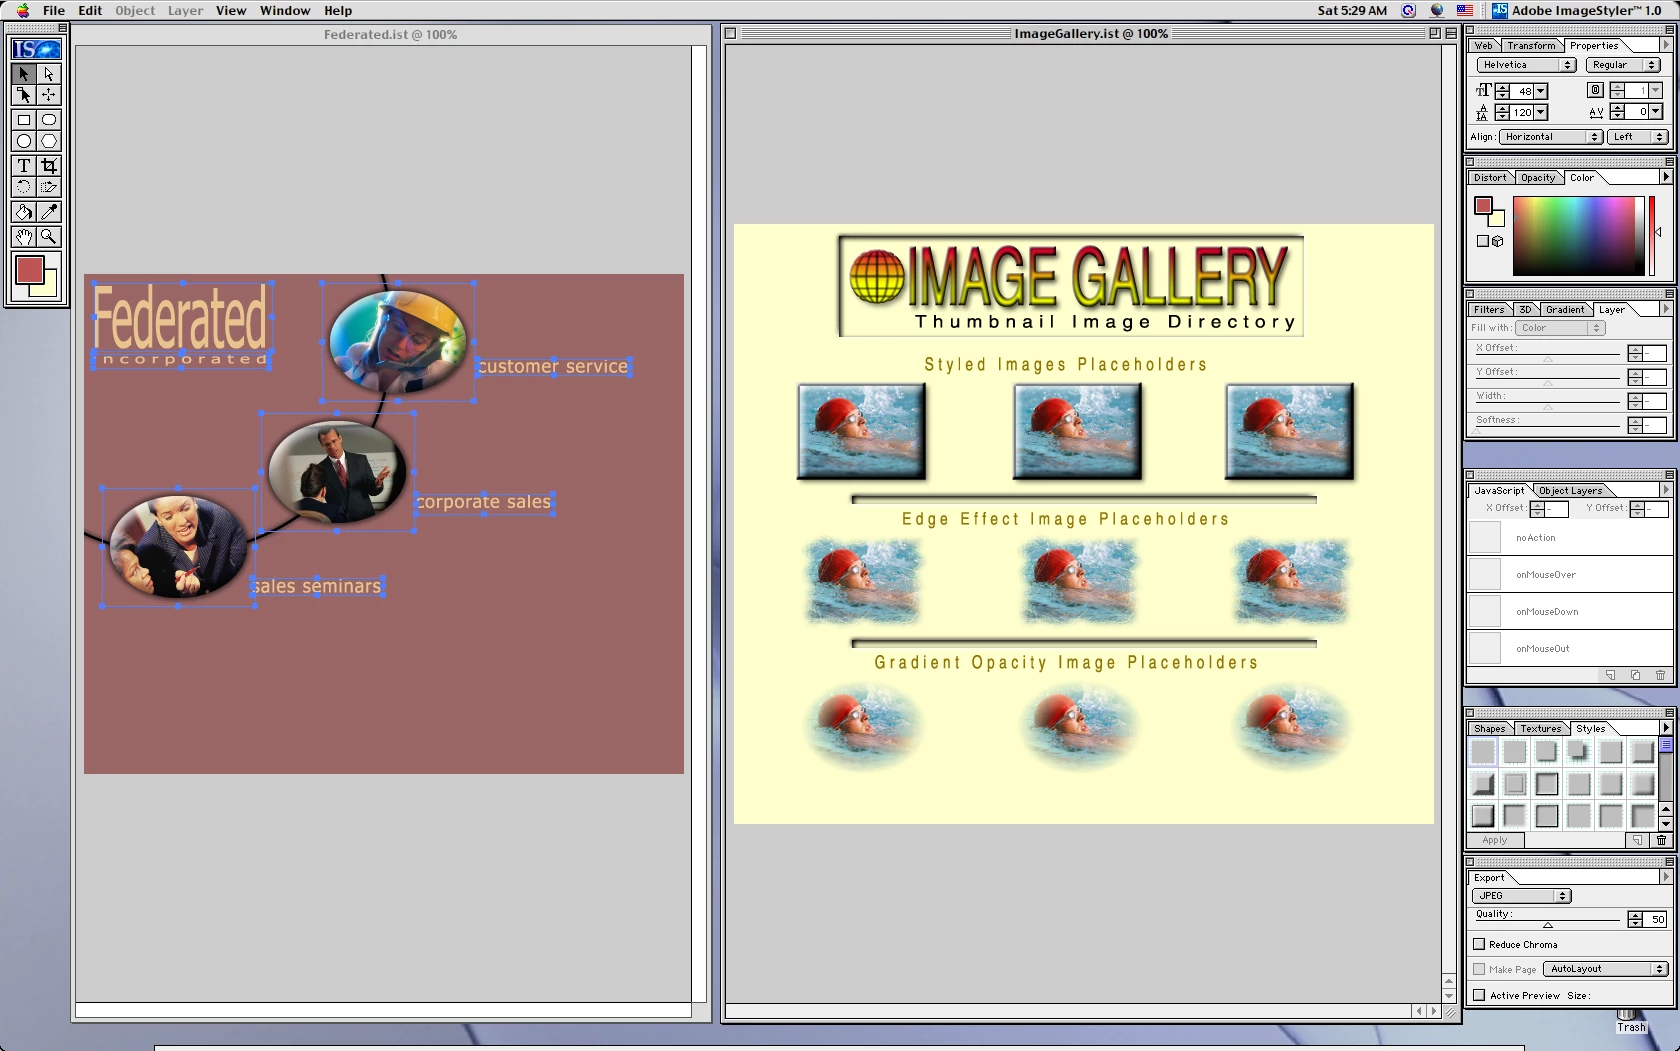Open the tracking value 0 dropdown arrow
The height and width of the screenshot is (1051, 1680).
pyautogui.click(x=1656, y=112)
